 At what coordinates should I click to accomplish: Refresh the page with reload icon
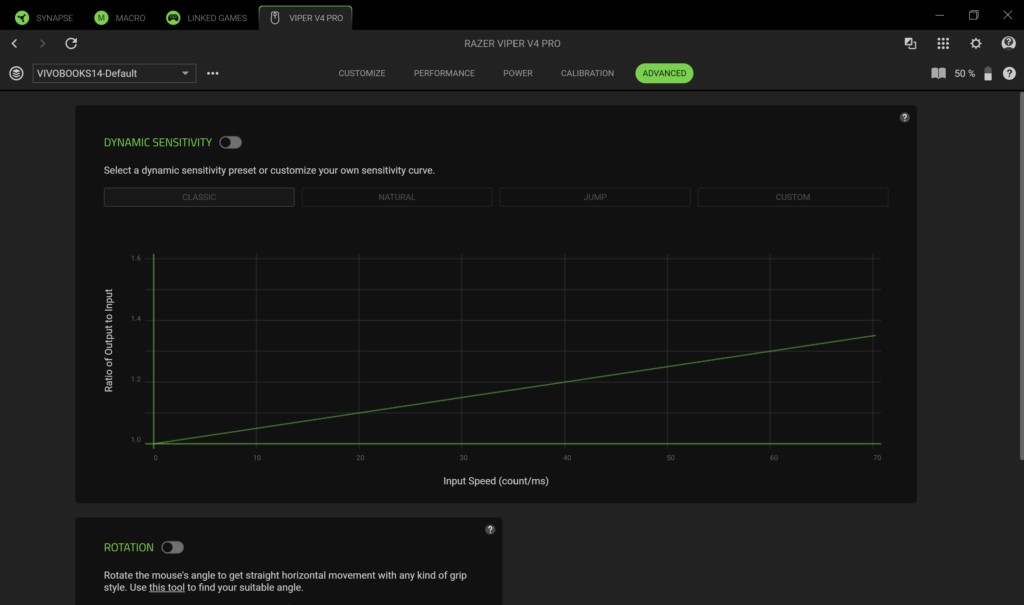(71, 43)
